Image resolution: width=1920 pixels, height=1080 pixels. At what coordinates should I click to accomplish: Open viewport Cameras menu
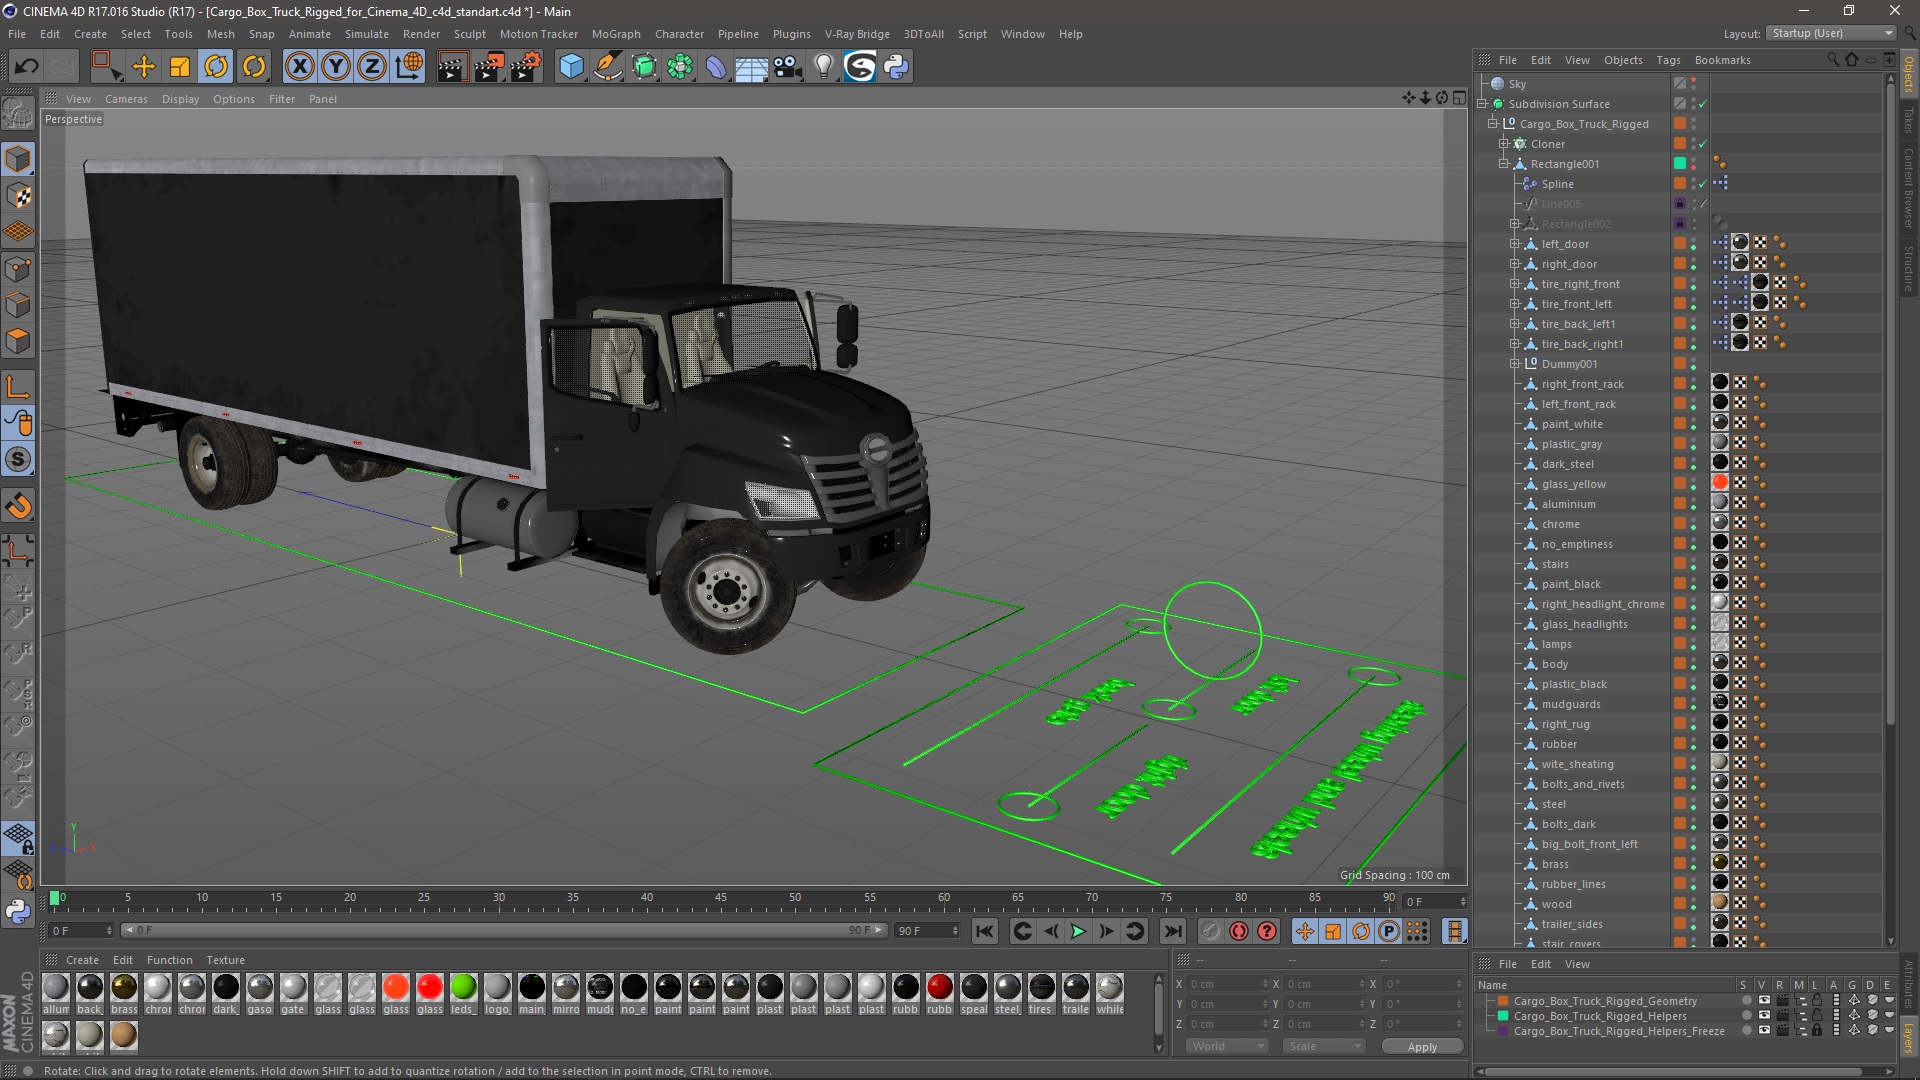click(x=126, y=99)
